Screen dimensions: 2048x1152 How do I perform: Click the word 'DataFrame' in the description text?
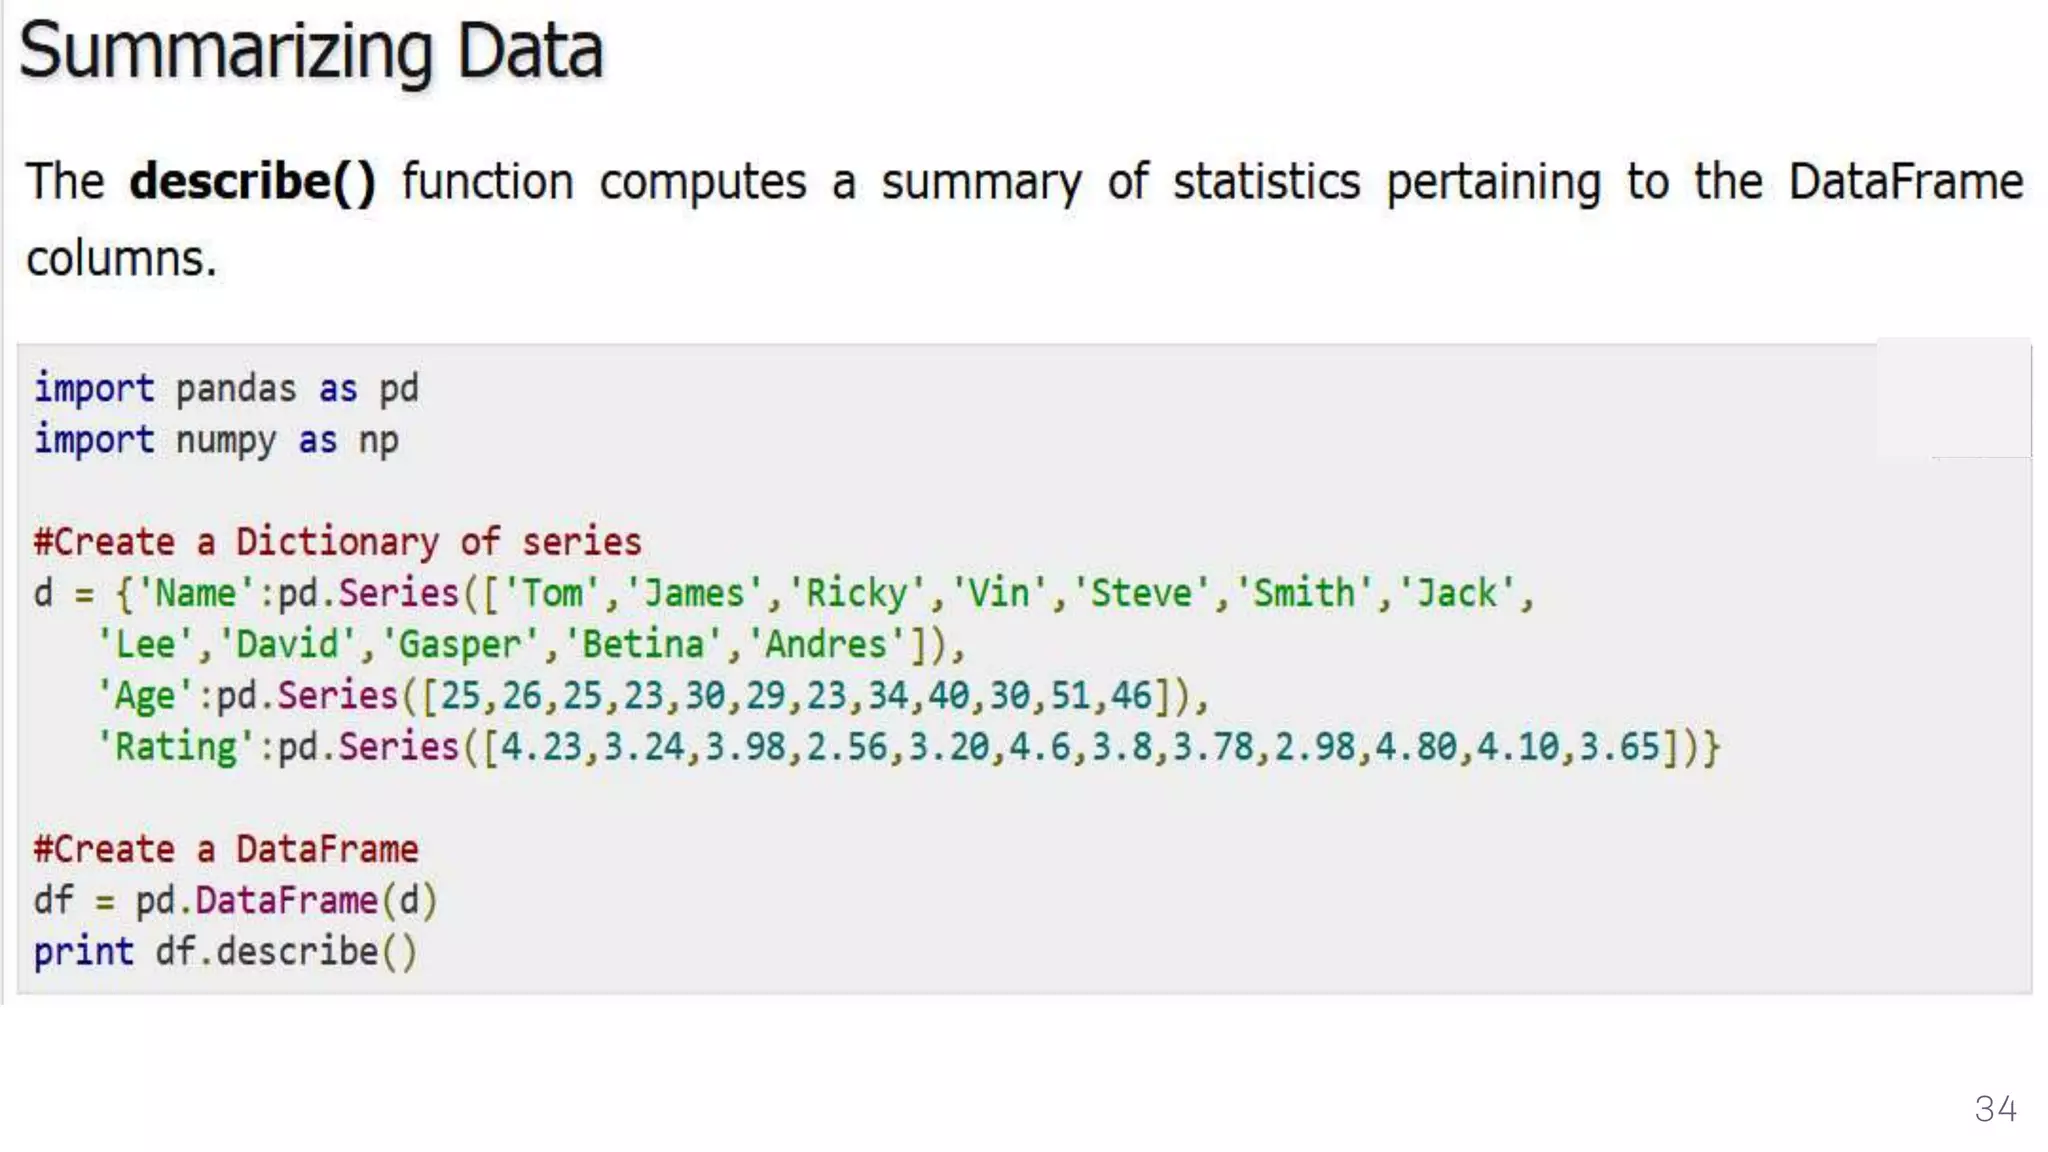click(x=1905, y=182)
